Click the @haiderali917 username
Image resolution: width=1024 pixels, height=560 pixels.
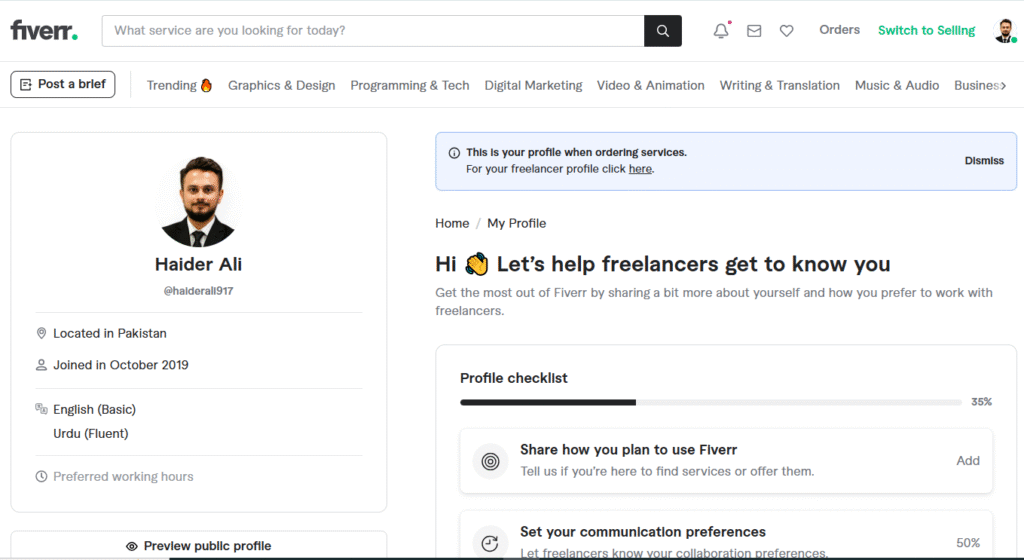[x=199, y=291]
